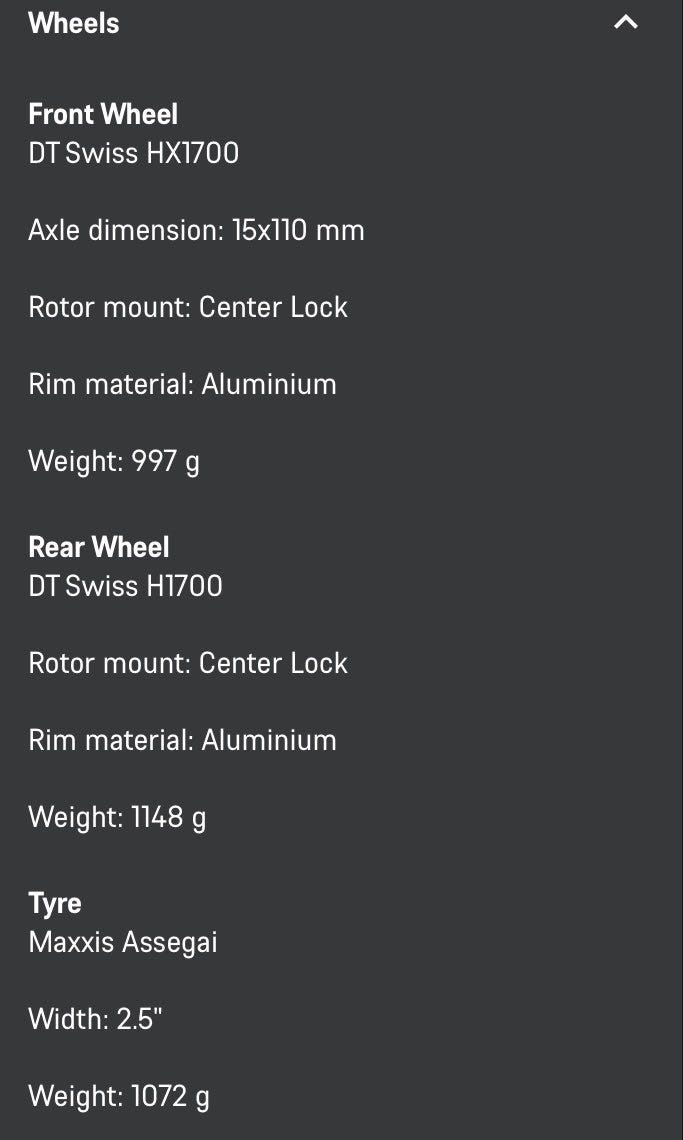
Task: Select the Front Wheel heading
Action: click(103, 114)
